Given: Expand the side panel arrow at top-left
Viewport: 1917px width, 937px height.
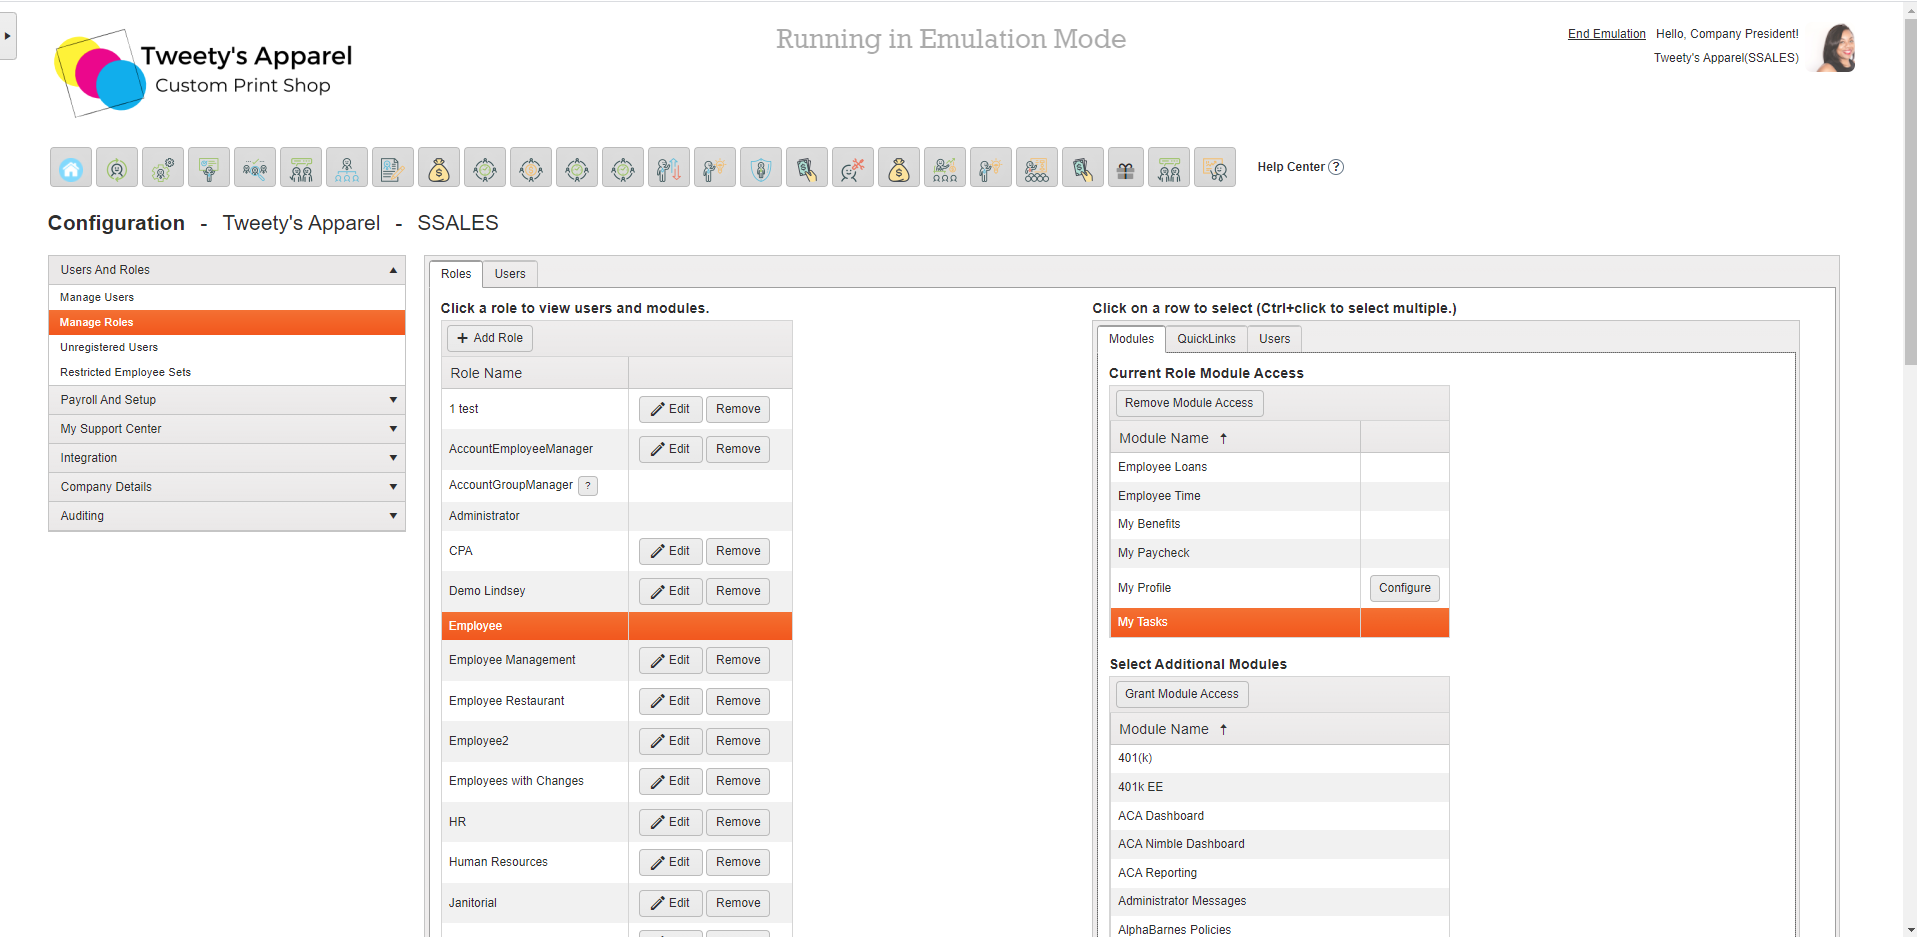Looking at the screenshot, I should (x=8, y=36).
